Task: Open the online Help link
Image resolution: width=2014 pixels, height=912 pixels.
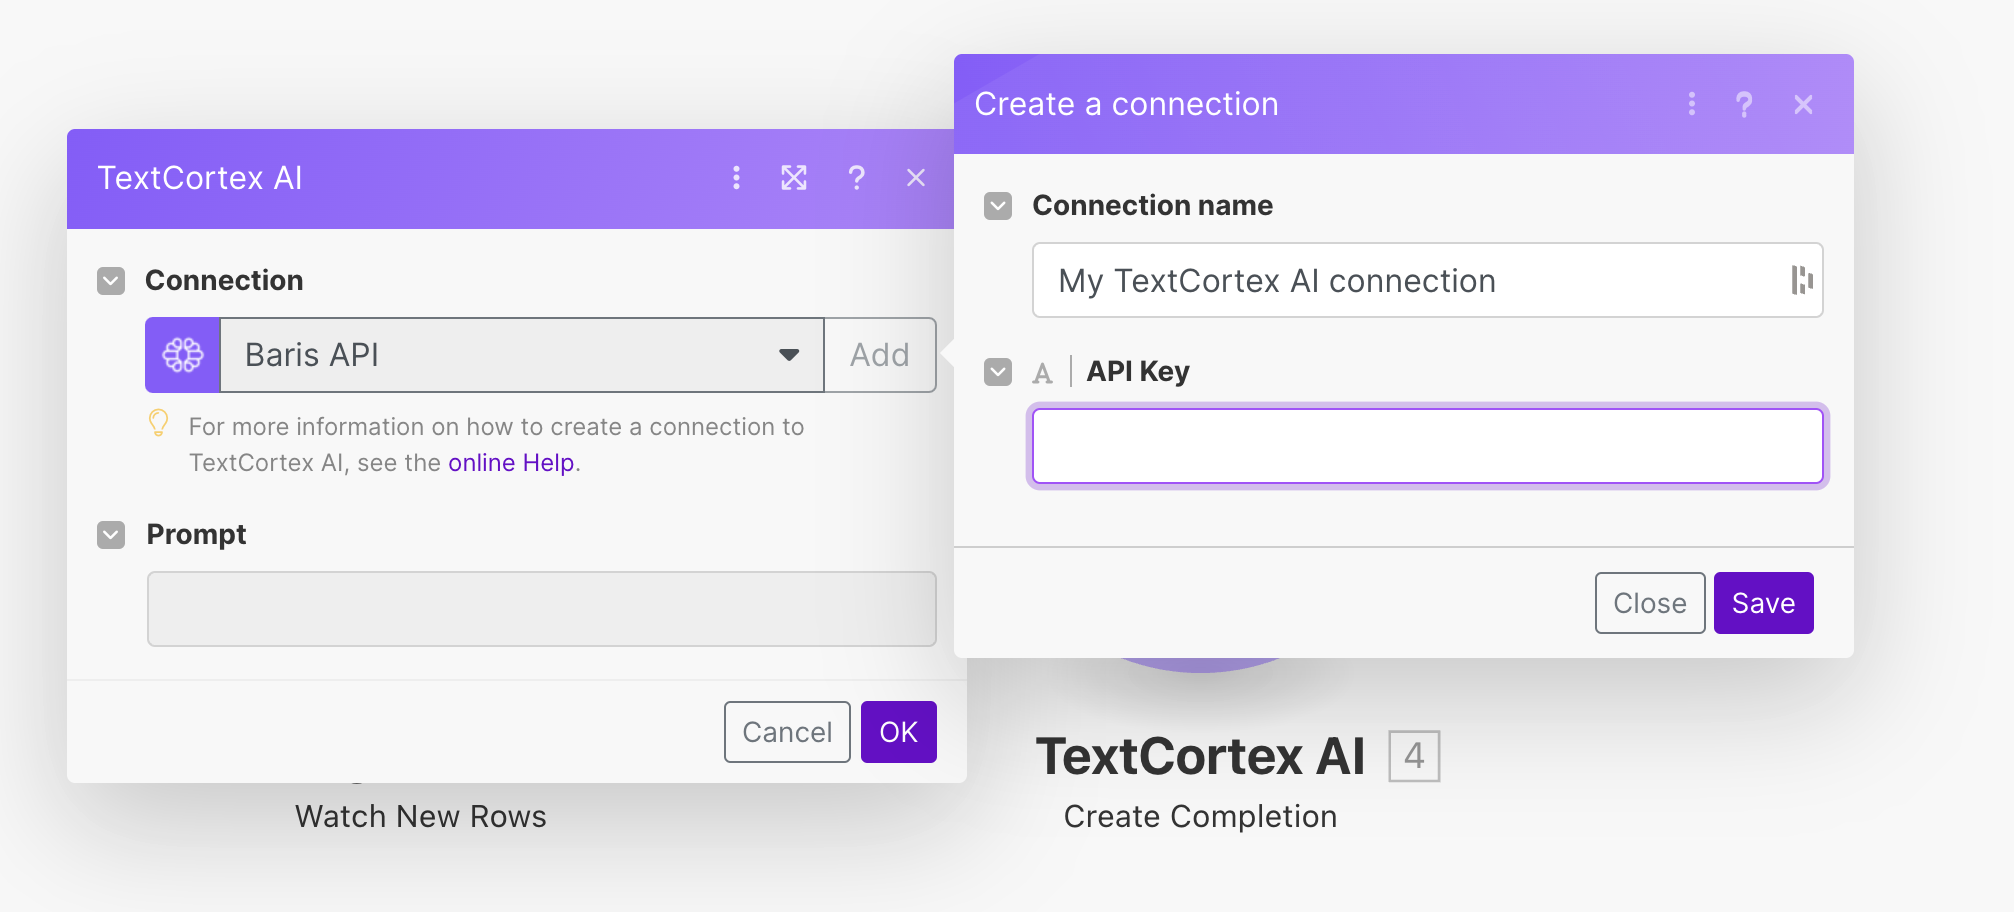Action: click(511, 463)
